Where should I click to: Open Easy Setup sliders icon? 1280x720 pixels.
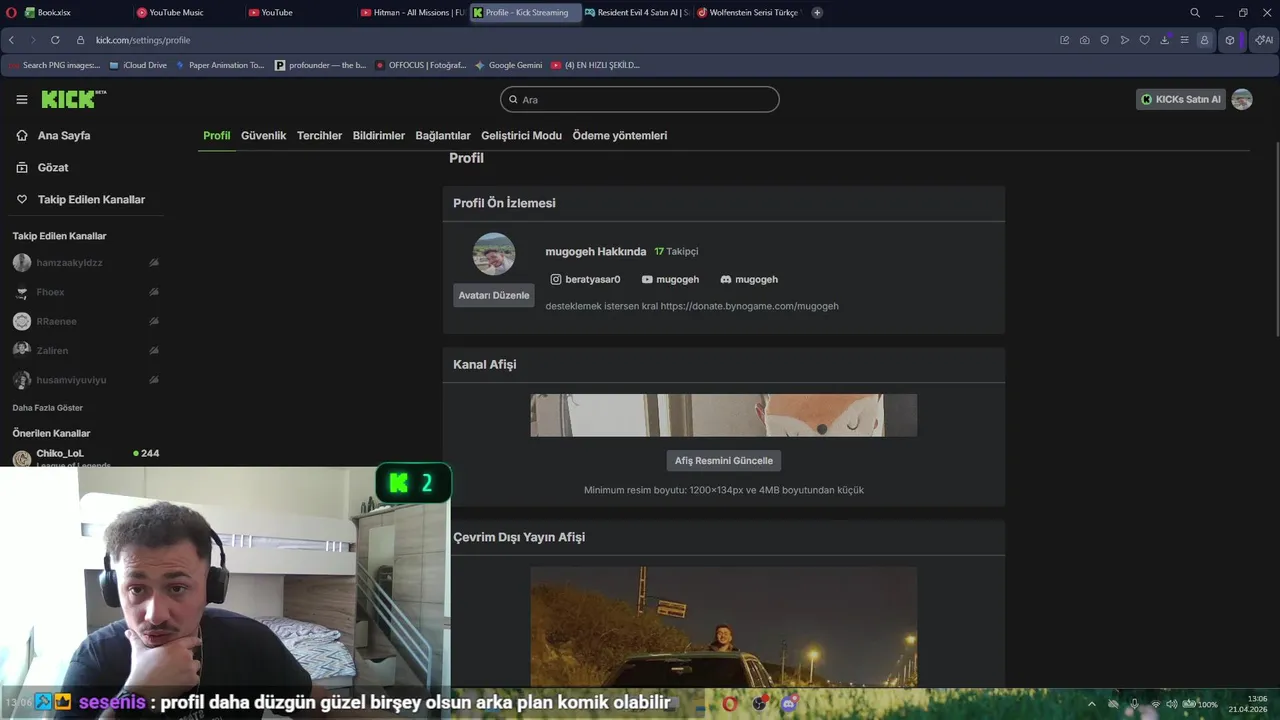click(1185, 40)
